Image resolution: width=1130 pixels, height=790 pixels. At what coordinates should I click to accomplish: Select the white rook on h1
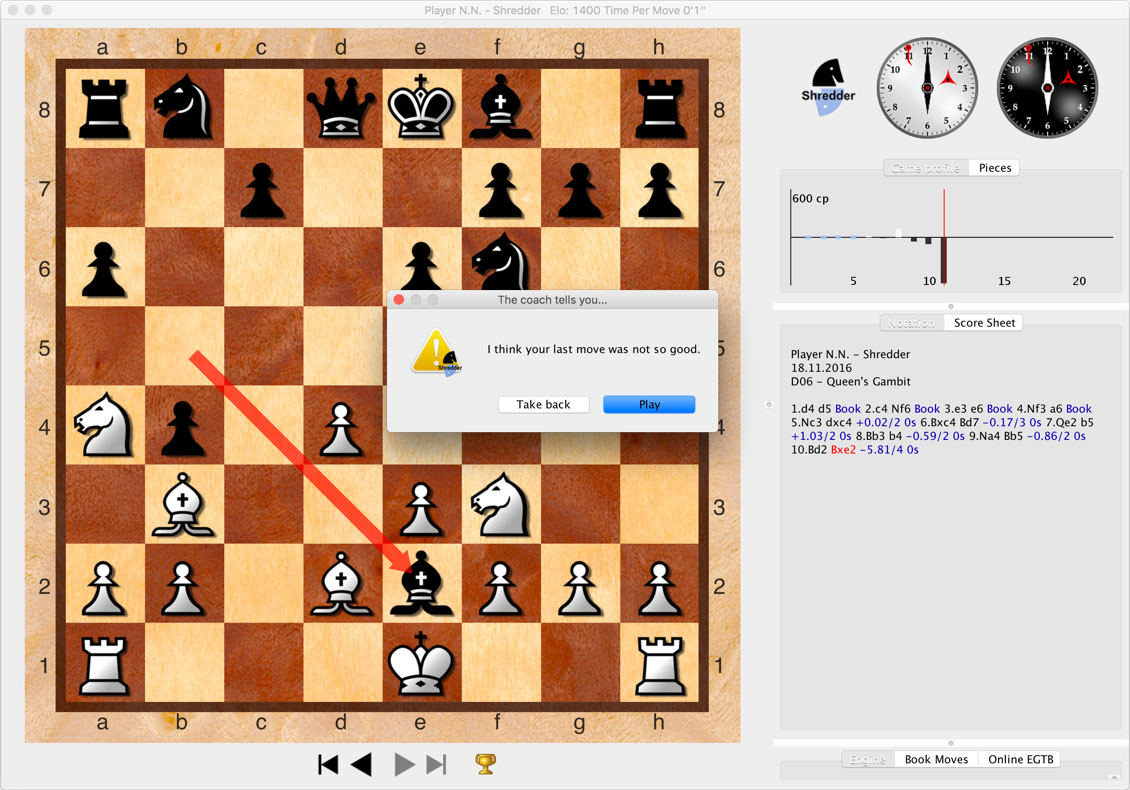pos(659,665)
